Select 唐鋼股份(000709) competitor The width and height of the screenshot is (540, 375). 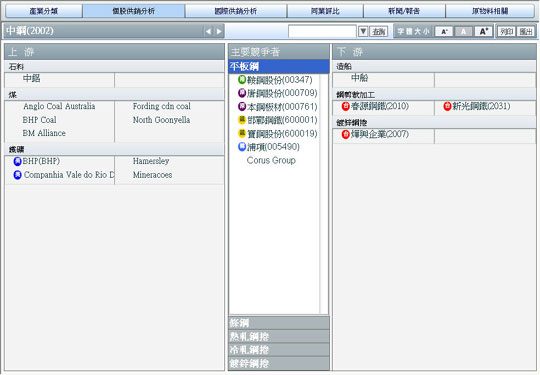(x=282, y=93)
